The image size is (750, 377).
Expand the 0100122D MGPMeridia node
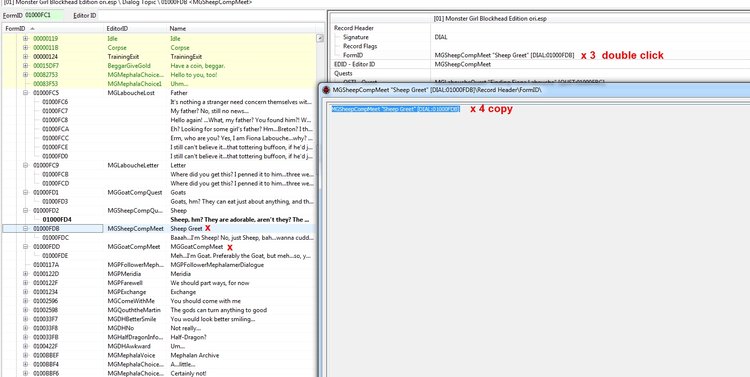pos(25,274)
